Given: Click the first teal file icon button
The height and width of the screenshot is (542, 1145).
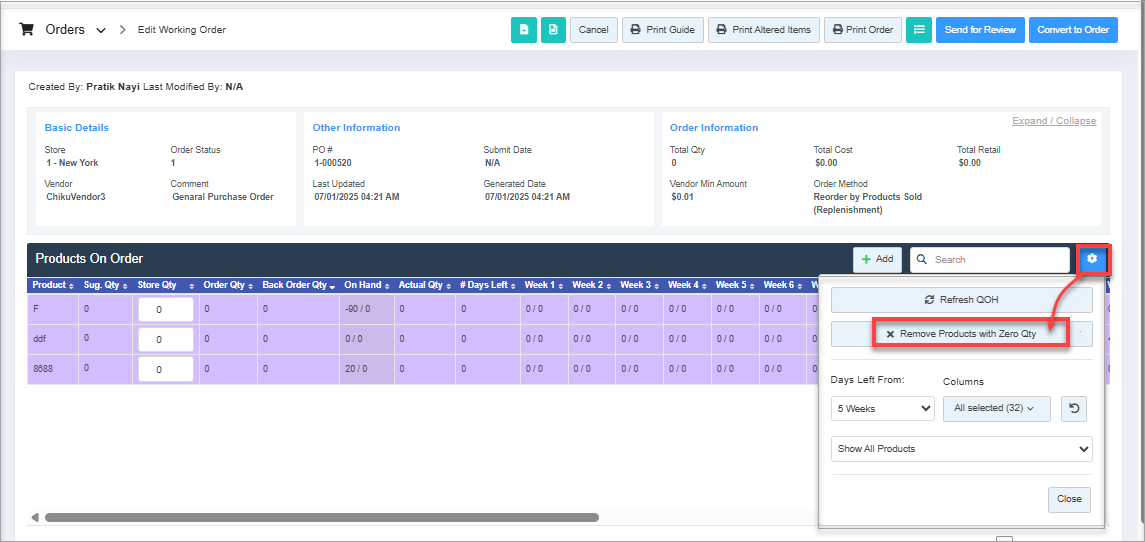Looking at the screenshot, I should pyautogui.click(x=523, y=30).
